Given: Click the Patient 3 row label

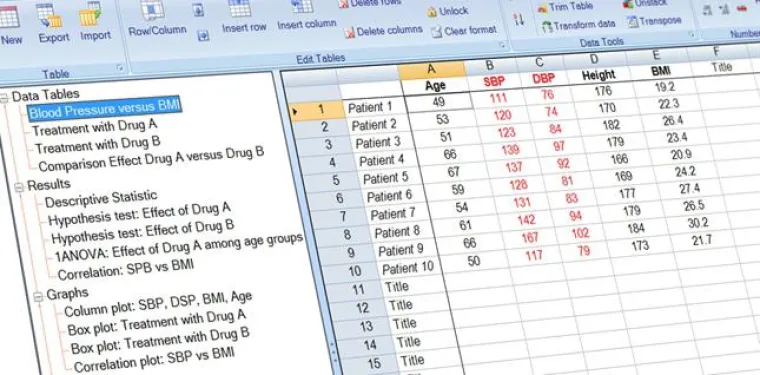Looking at the screenshot, I should pyautogui.click(x=379, y=142).
